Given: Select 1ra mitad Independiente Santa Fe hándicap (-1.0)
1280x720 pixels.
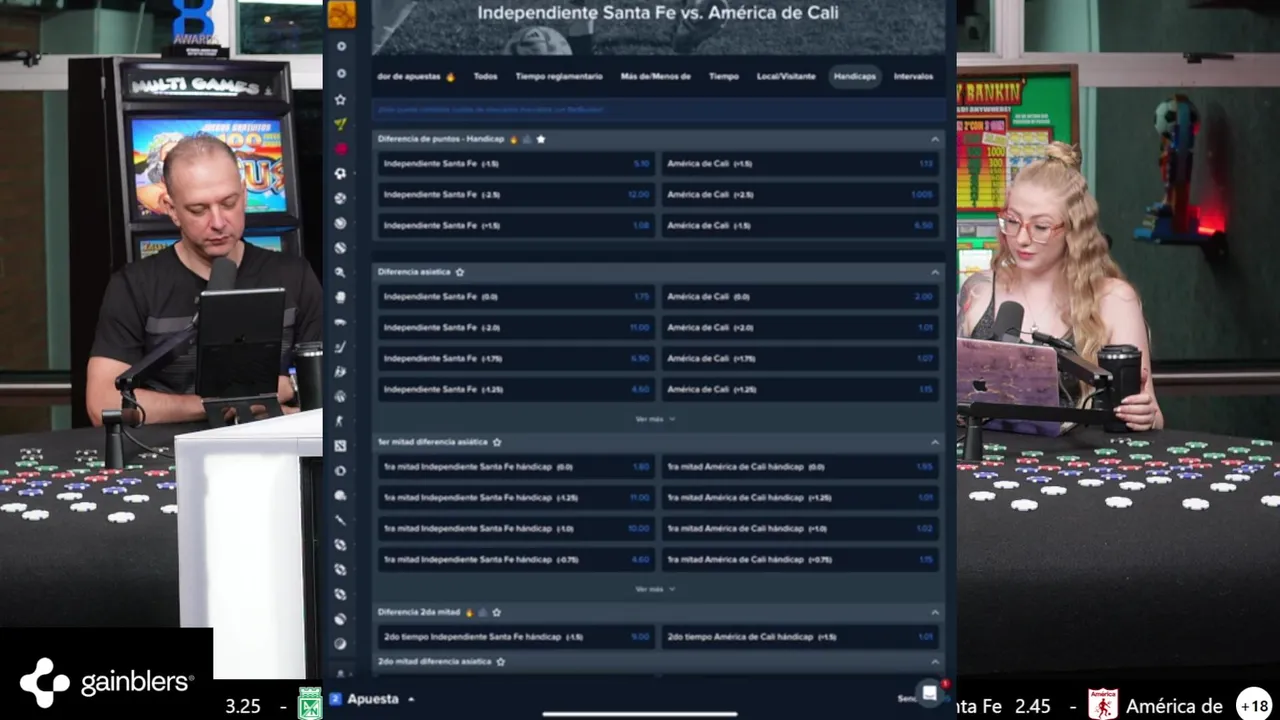Looking at the screenshot, I should pyautogui.click(x=516, y=529).
